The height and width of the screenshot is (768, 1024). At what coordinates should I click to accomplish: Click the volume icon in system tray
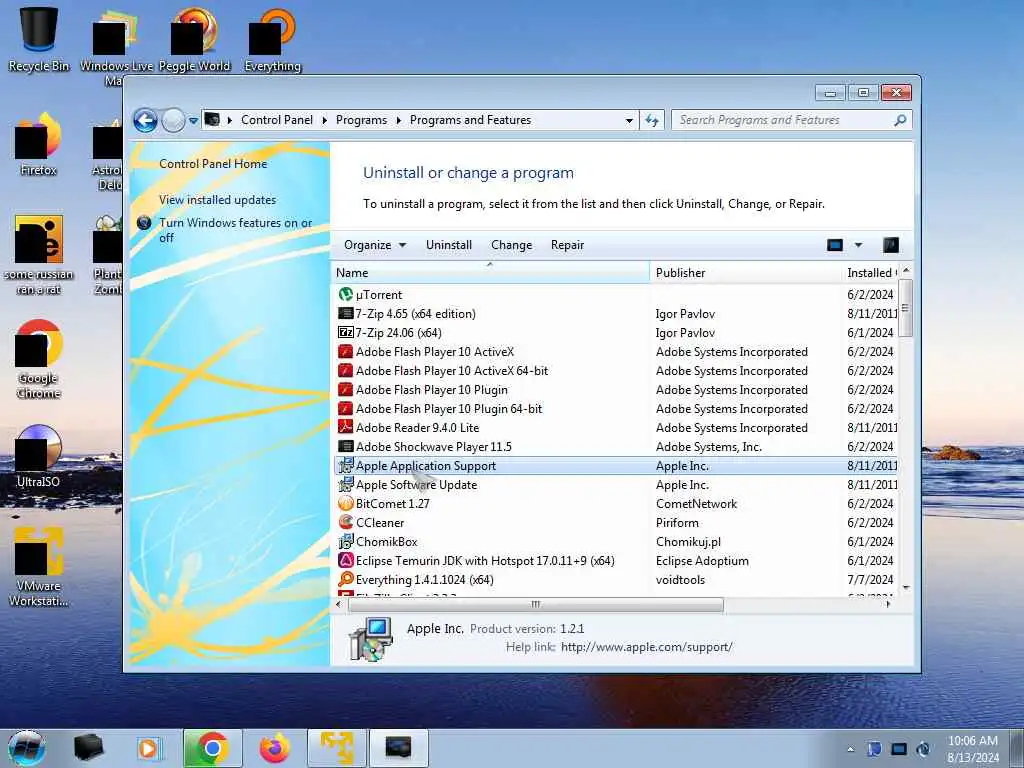click(923, 749)
